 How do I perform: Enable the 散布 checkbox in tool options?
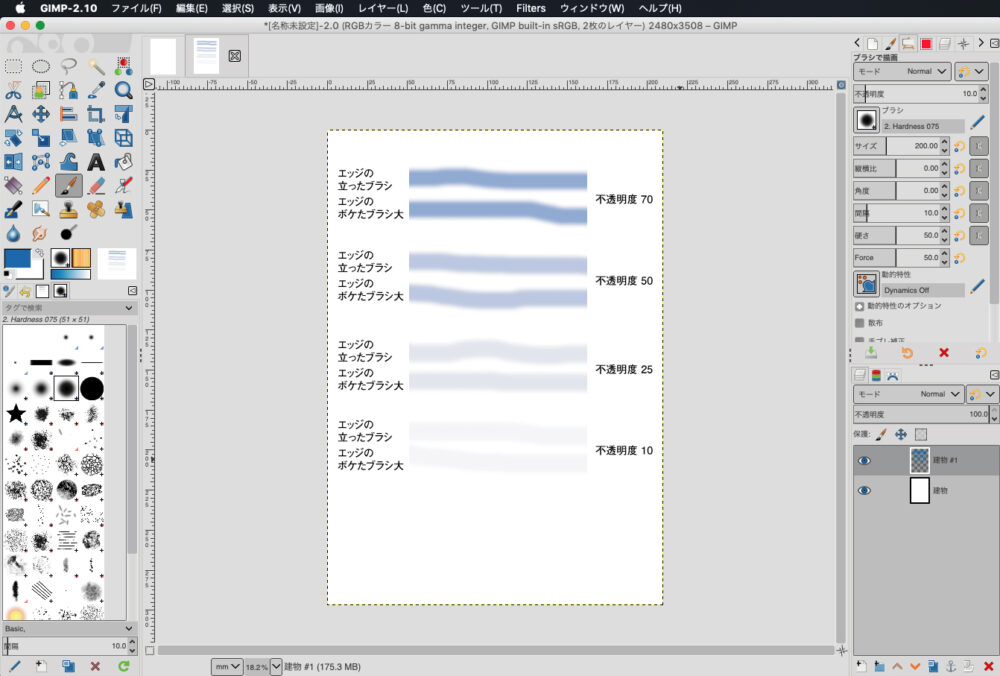[x=860, y=323]
